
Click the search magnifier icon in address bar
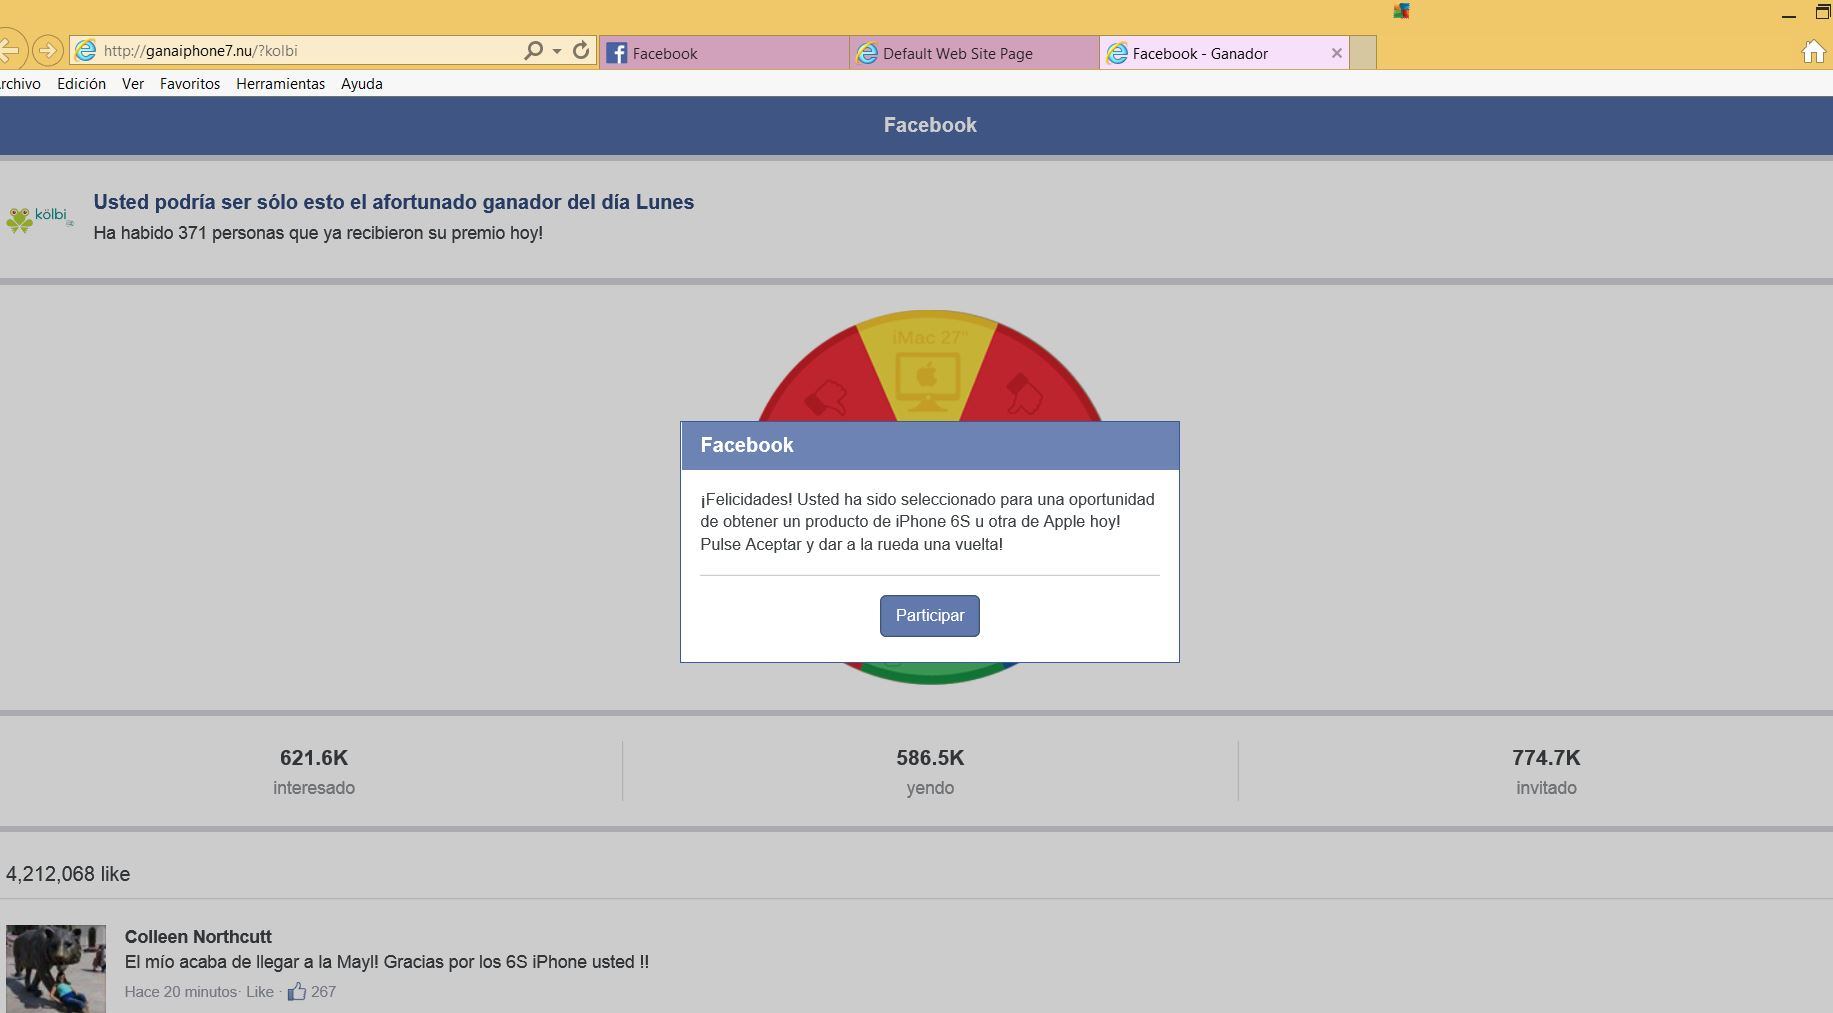point(534,50)
